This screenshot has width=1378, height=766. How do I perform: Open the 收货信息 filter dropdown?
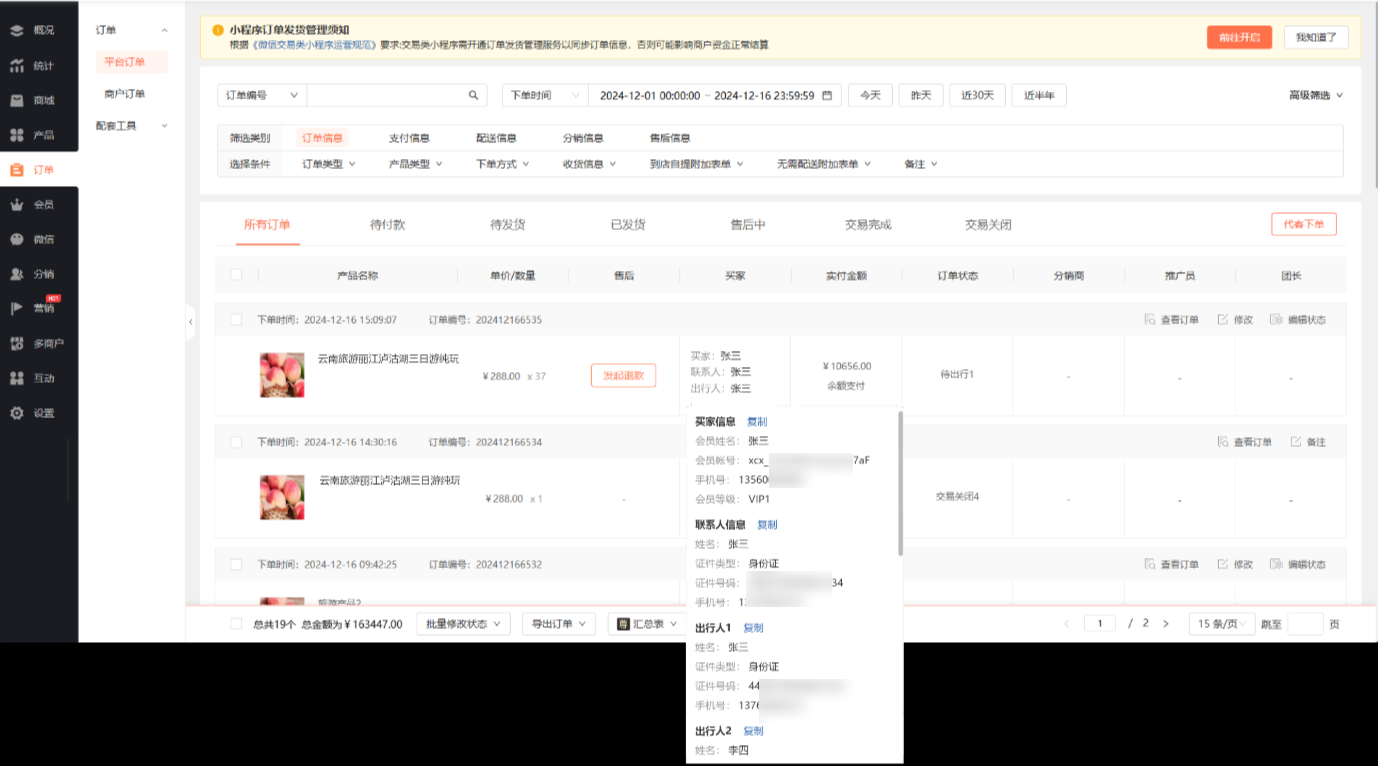589,164
